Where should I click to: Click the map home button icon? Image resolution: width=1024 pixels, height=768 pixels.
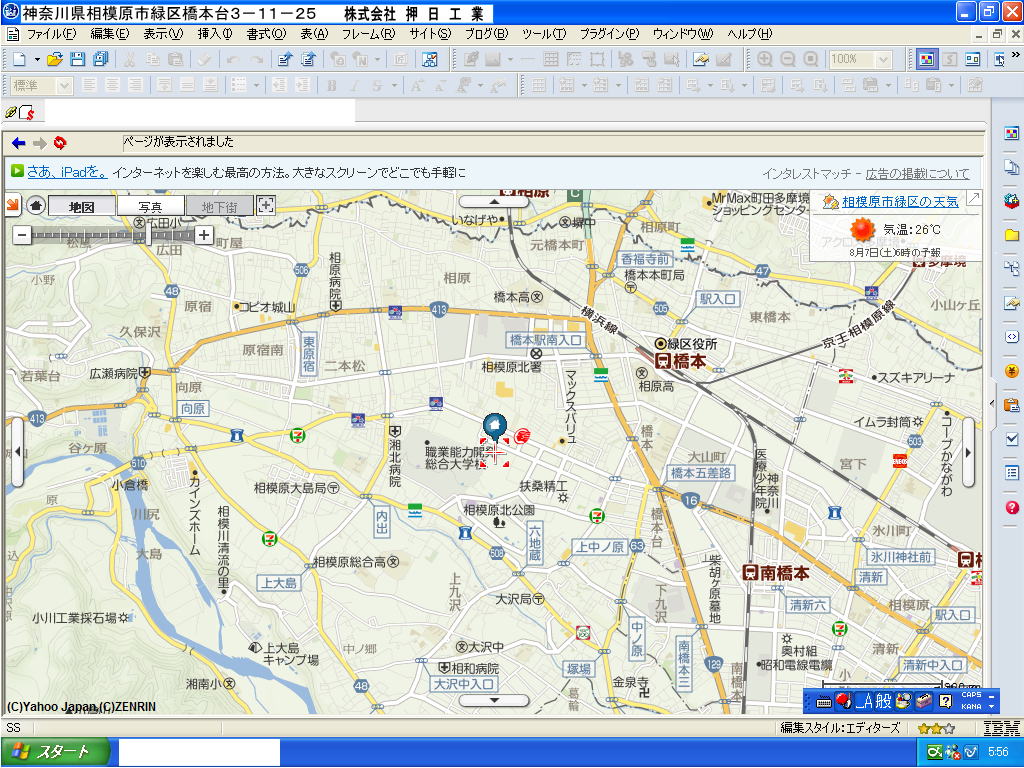tap(36, 206)
